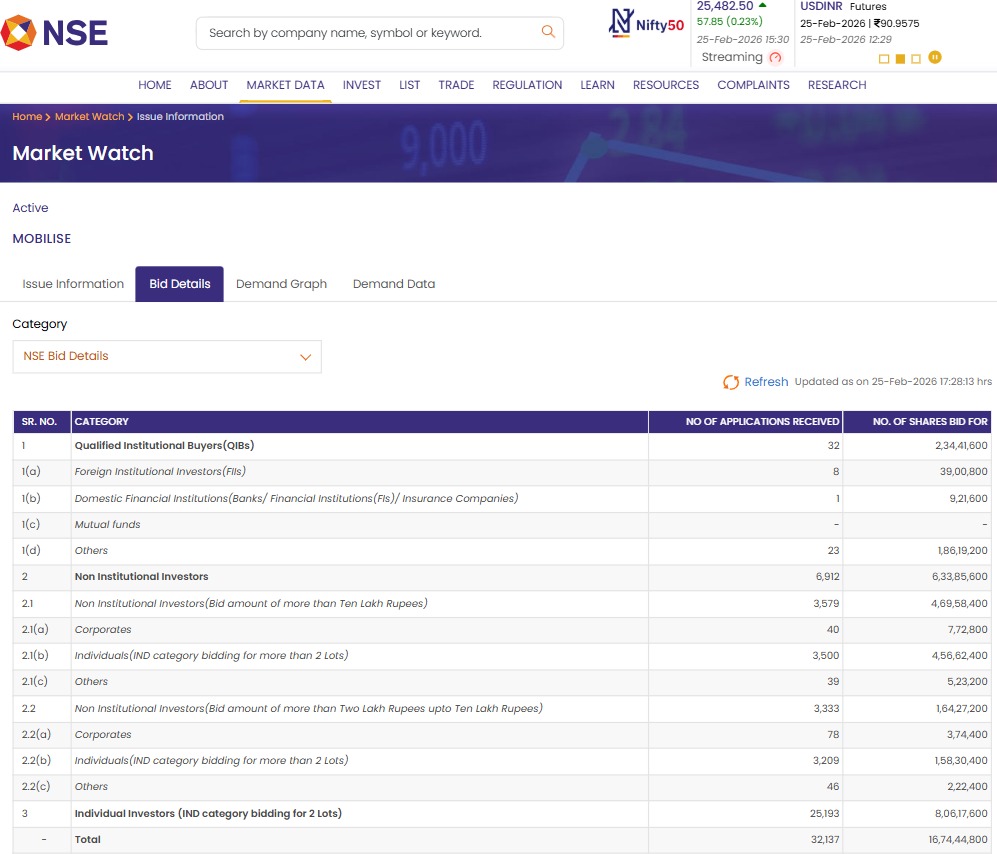
Task: Switch to Demand Graph tab
Action: (281, 284)
